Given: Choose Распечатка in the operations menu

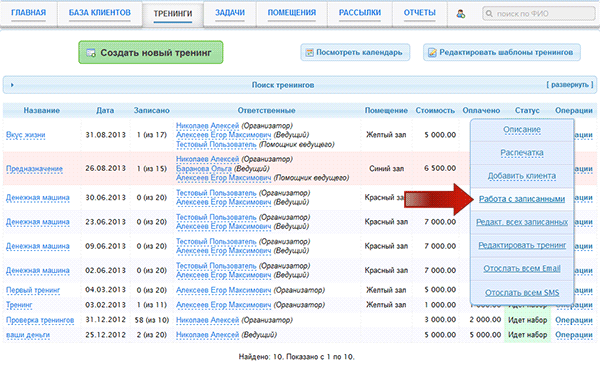Looking at the screenshot, I should pyautogui.click(x=522, y=153).
